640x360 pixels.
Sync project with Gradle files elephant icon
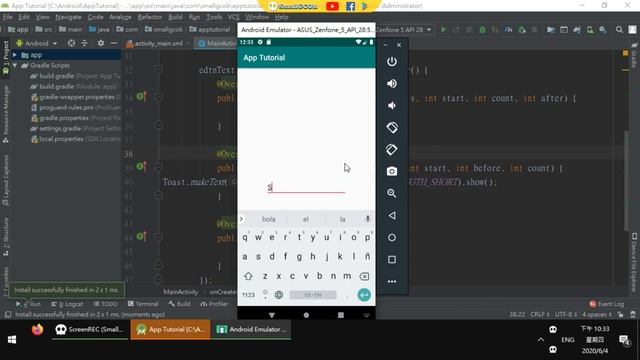(577, 30)
